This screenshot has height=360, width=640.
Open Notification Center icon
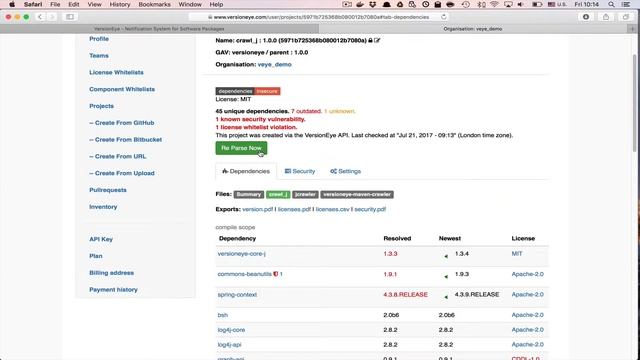click(626, 4)
